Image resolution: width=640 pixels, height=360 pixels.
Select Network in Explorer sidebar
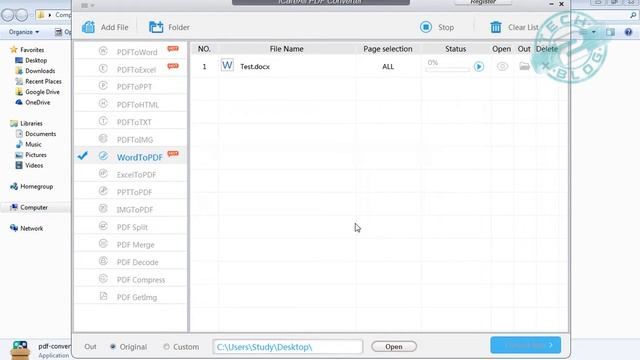point(27,229)
